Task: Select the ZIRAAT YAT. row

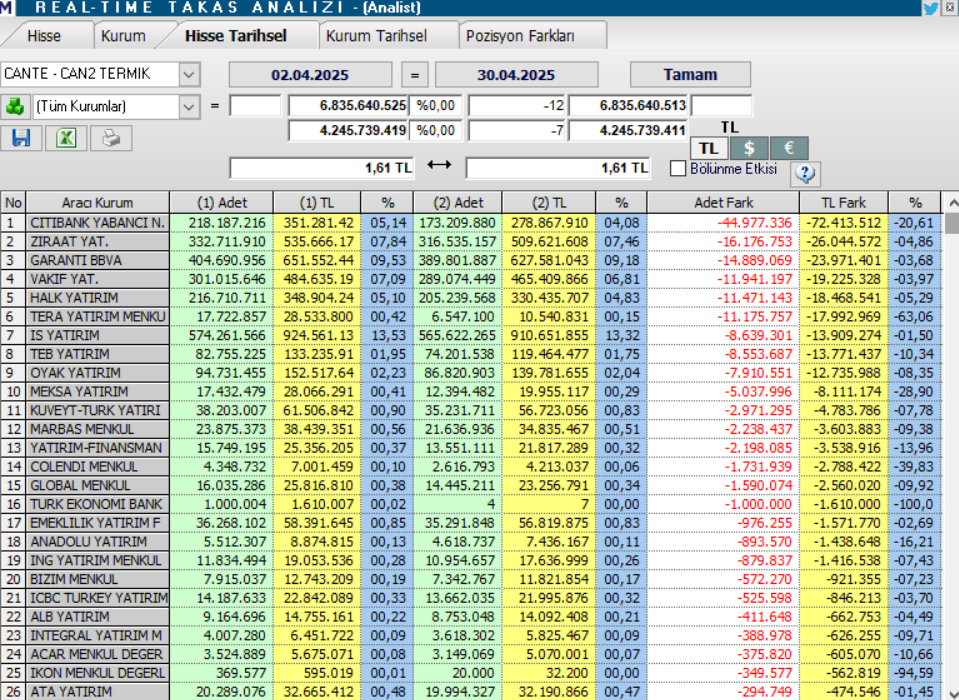Action: pyautogui.click(x=471, y=241)
